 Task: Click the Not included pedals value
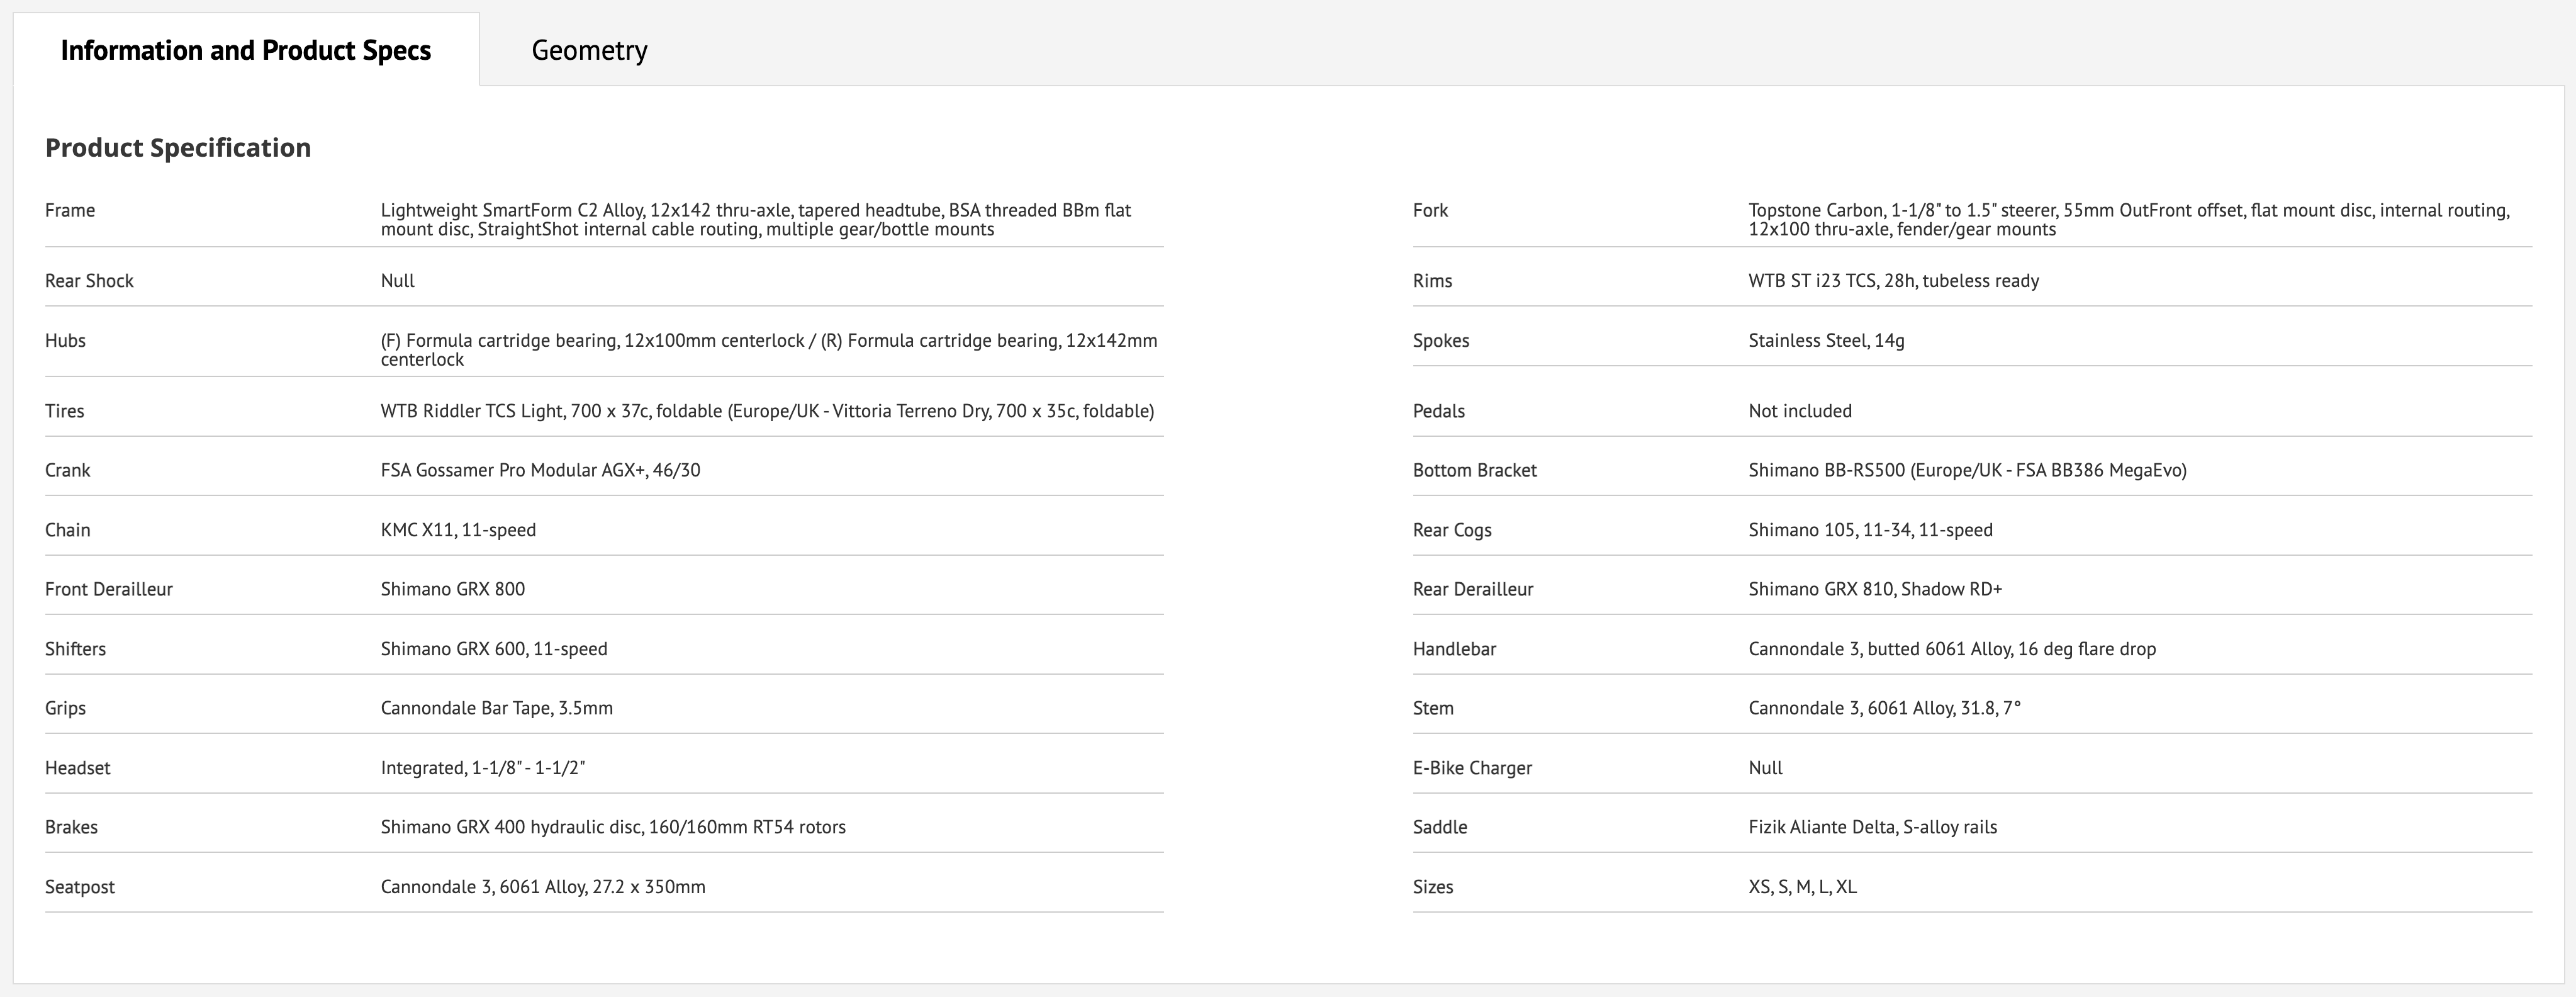[x=1800, y=411]
